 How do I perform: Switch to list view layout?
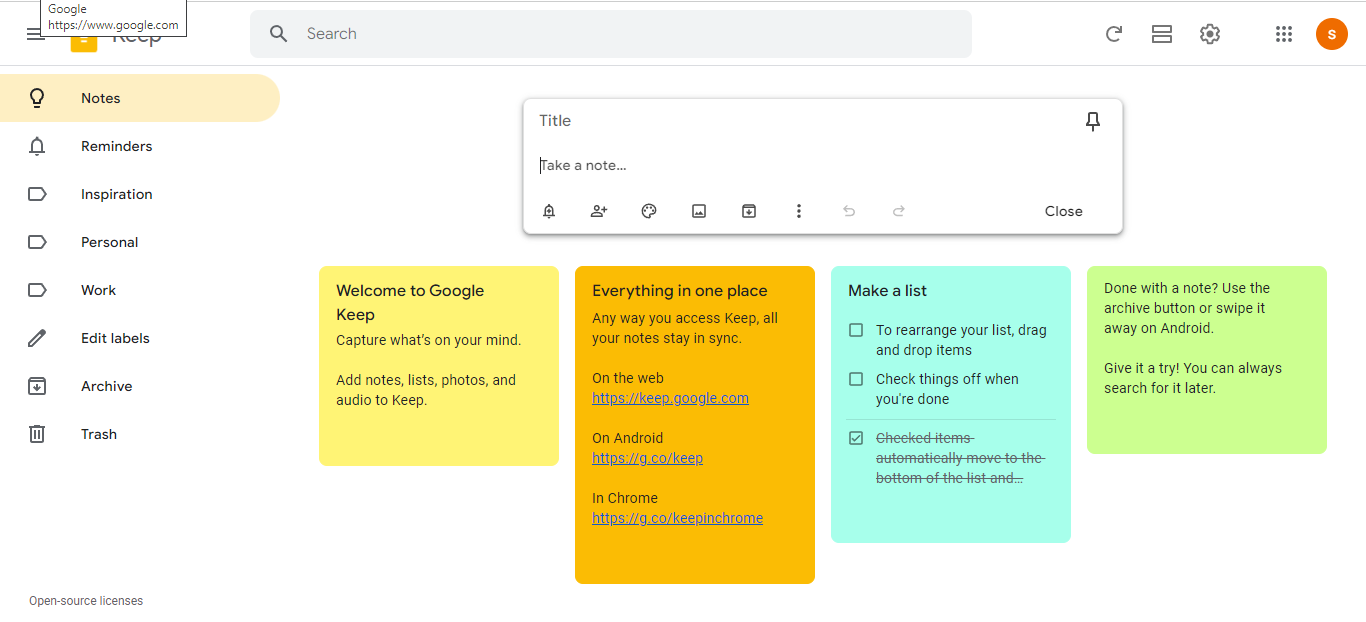(x=1162, y=34)
